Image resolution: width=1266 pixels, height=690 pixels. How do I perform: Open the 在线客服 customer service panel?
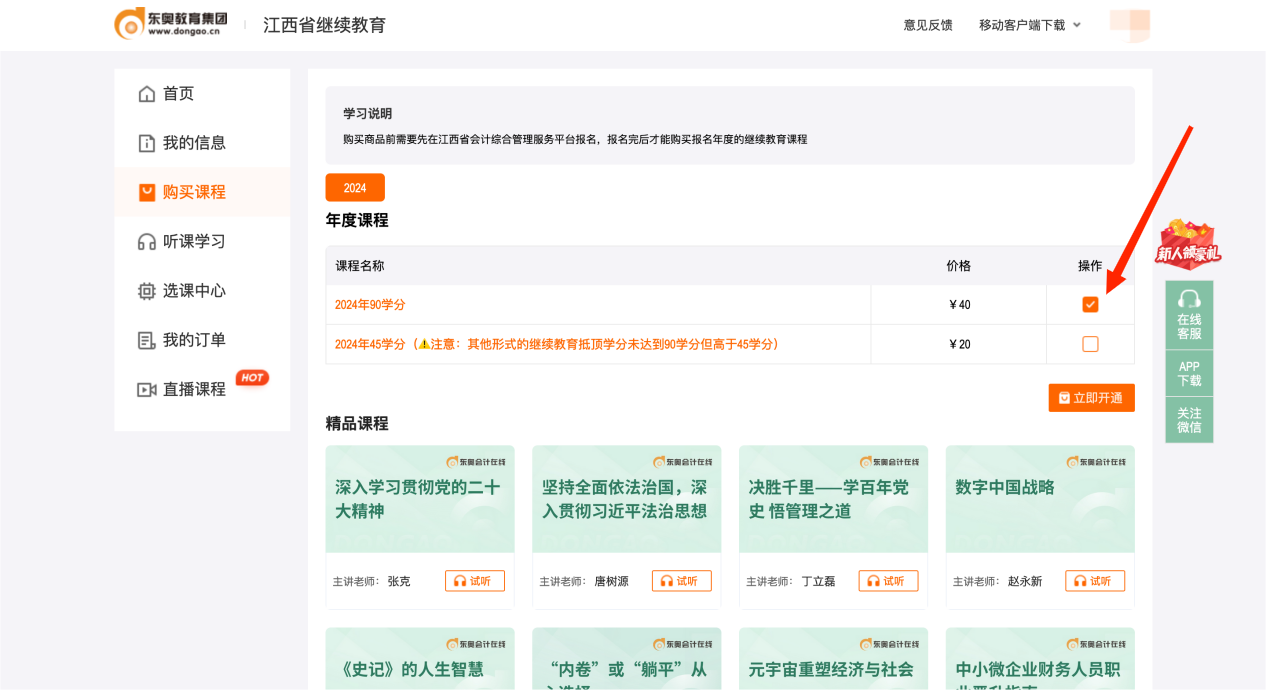[x=1189, y=314]
